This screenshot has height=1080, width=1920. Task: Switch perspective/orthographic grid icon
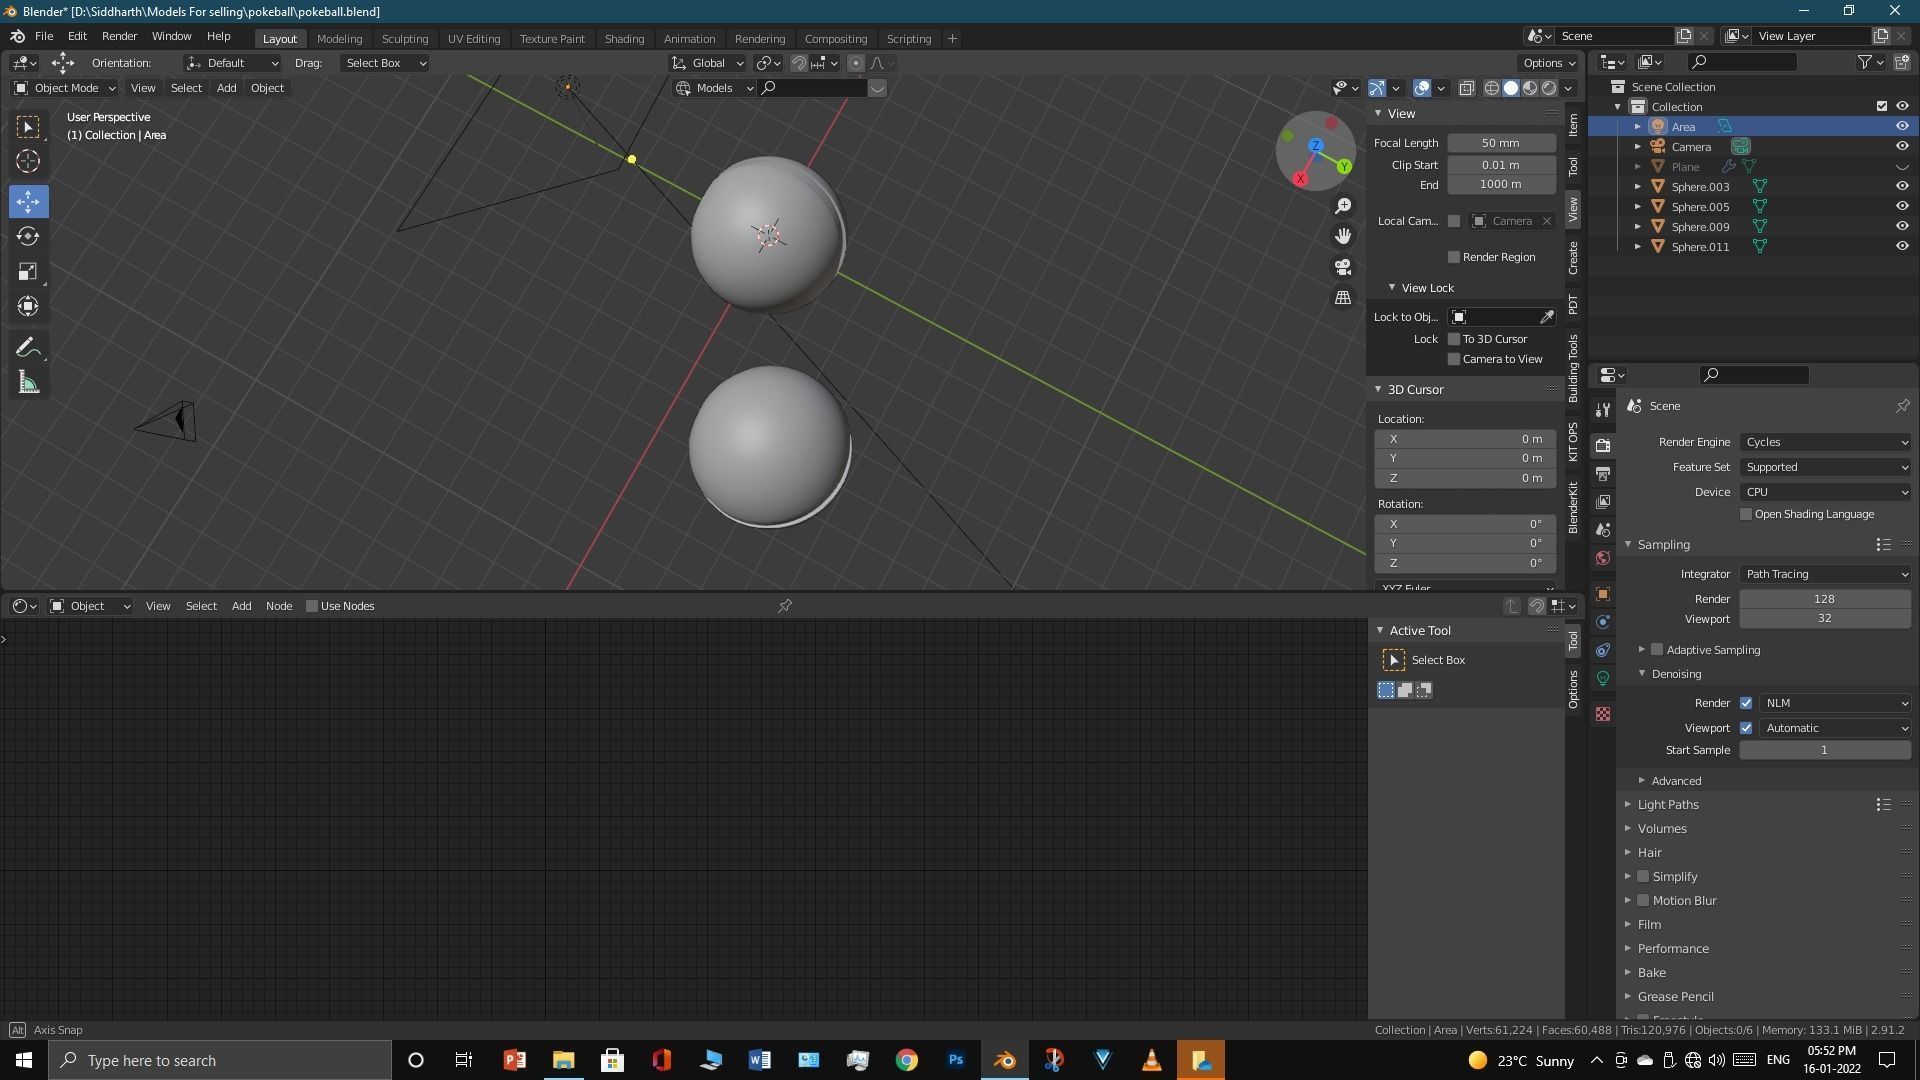1343,298
